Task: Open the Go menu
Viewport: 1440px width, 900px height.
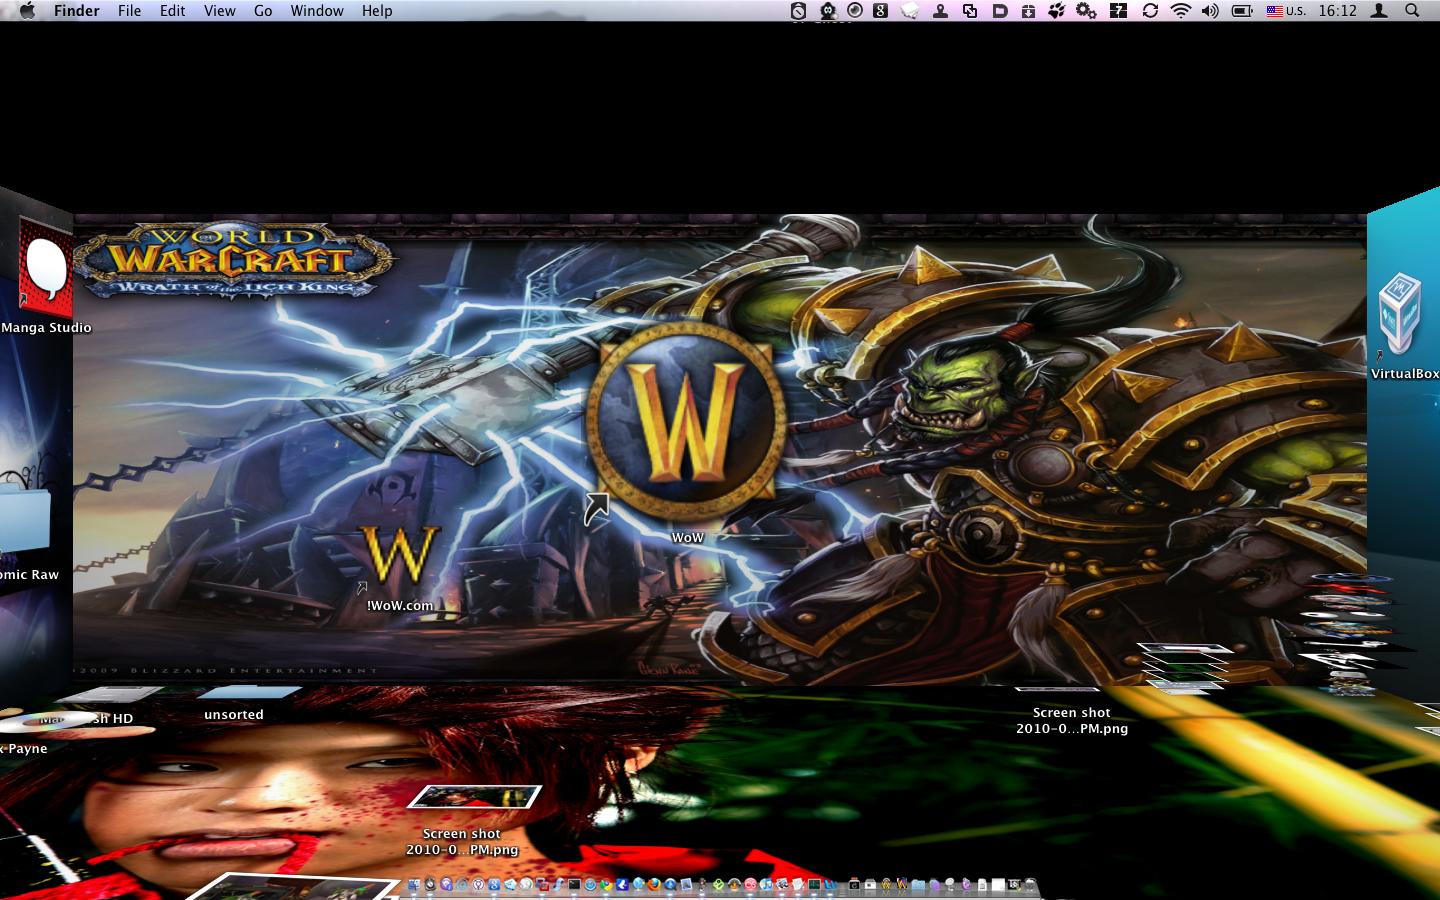Action: (x=263, y=11)
